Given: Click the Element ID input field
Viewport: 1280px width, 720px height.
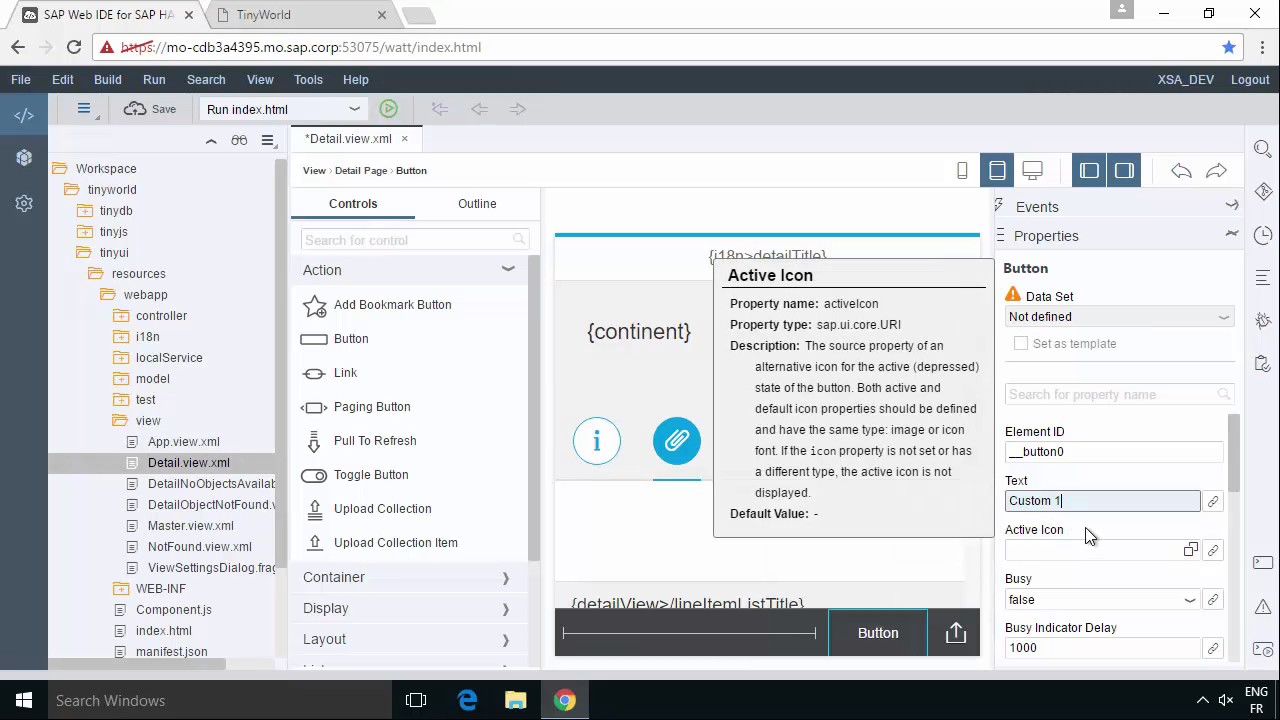Looking at the screenshot, I should (x=1113, y=452).
